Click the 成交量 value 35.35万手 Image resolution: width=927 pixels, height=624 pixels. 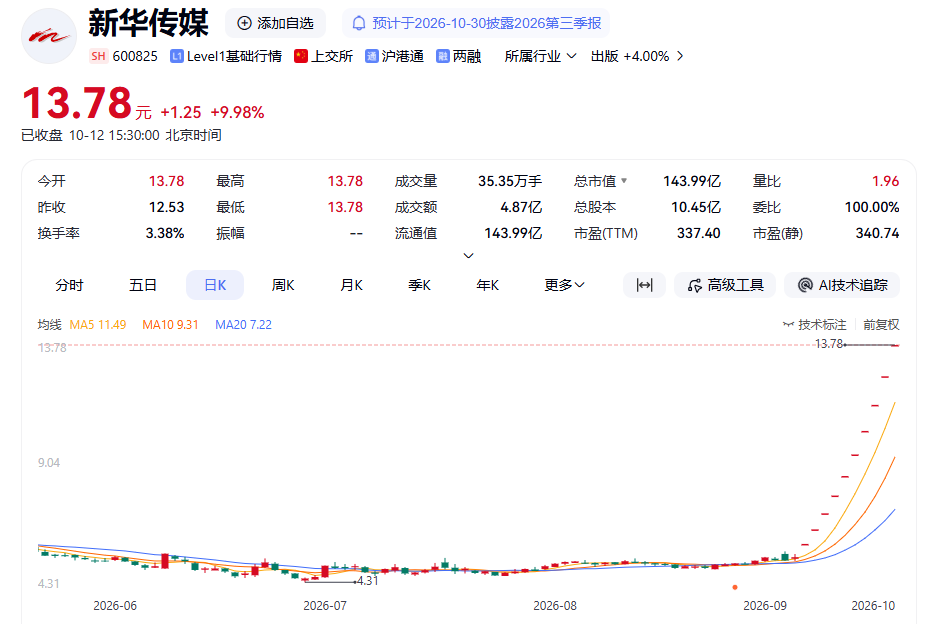510,181
